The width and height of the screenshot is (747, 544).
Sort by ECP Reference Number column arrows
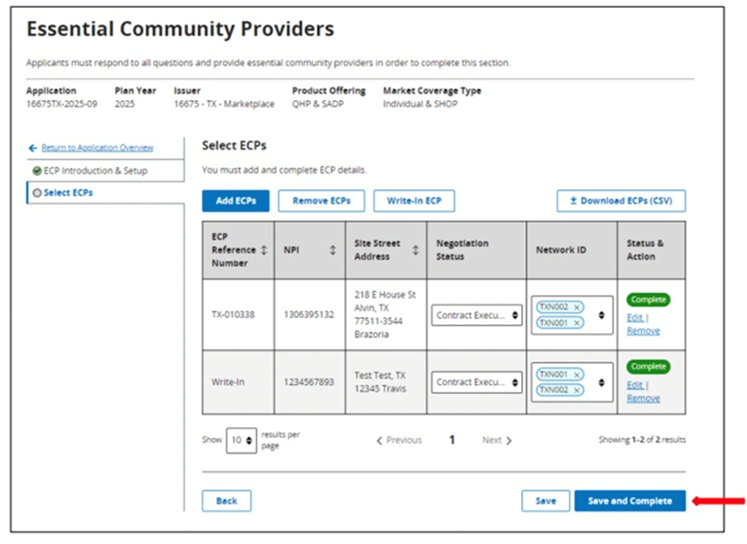[x=263, y=250]
